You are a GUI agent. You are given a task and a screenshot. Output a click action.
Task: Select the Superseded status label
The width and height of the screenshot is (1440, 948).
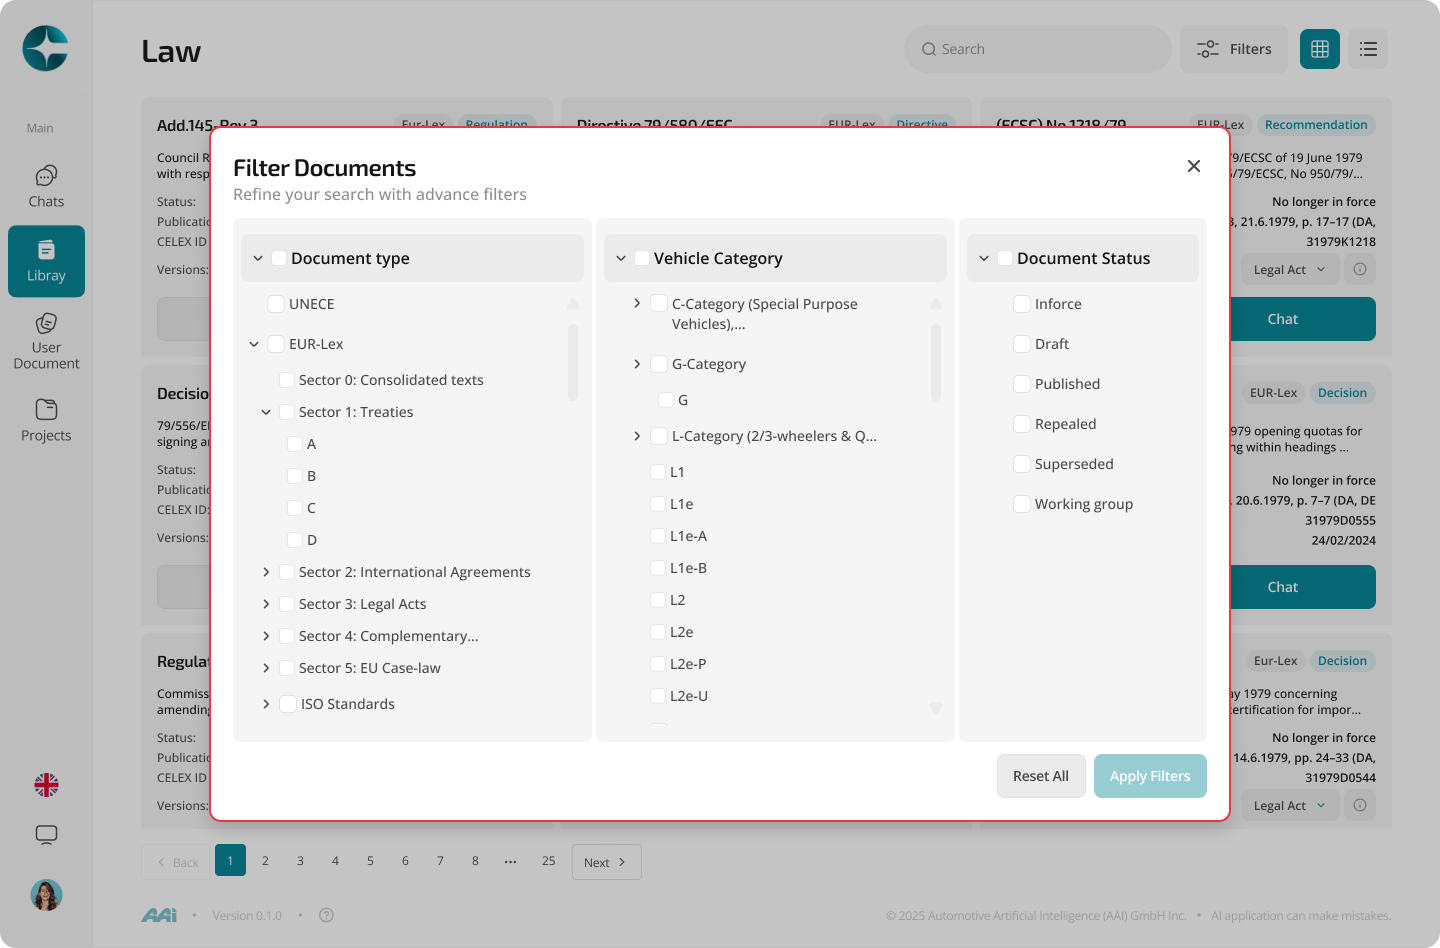(1074, 464)
